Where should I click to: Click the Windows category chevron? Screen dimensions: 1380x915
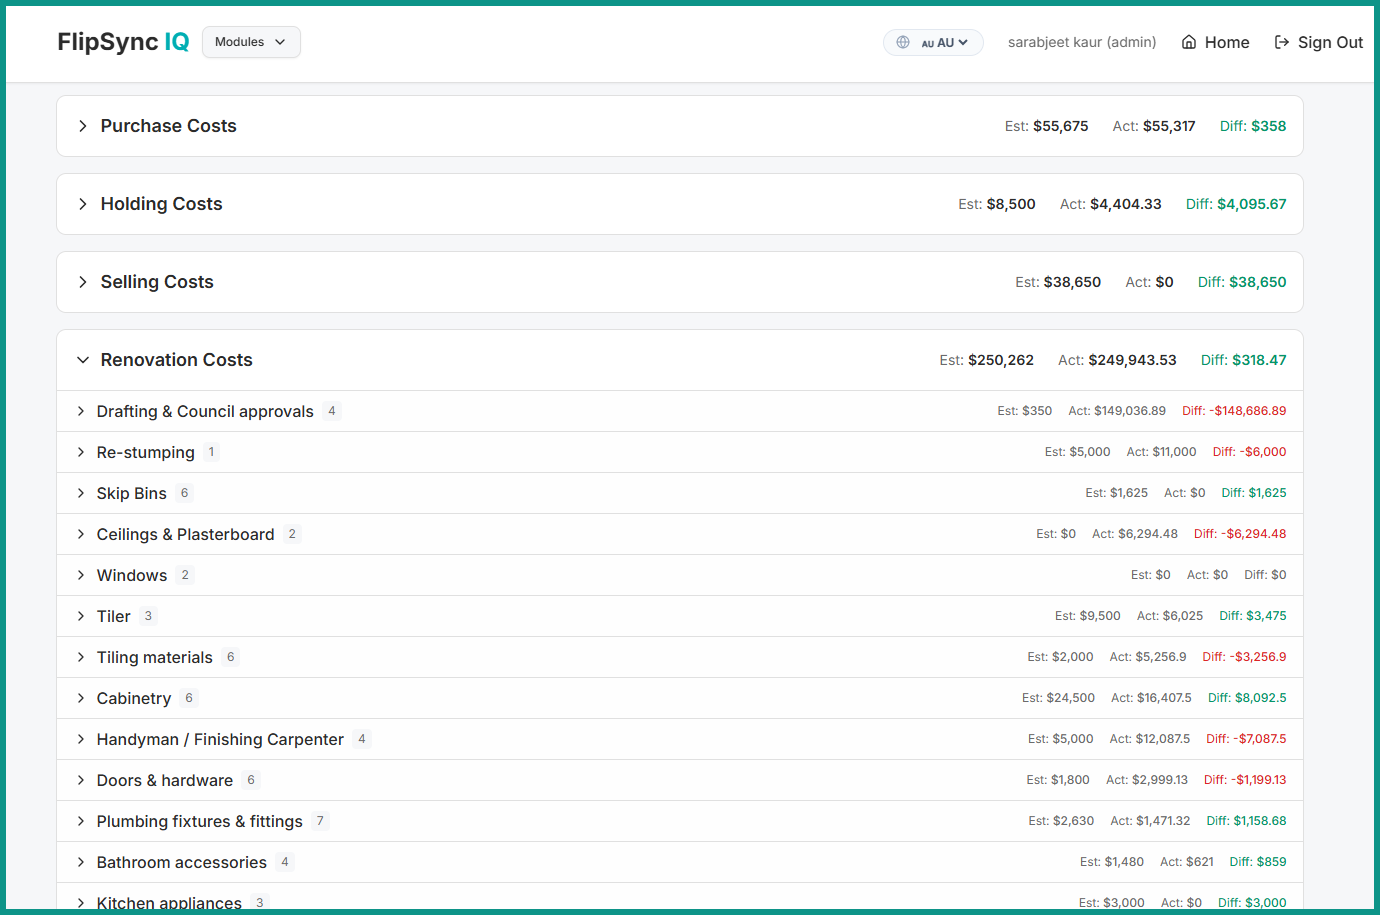(x=81, y=575)
